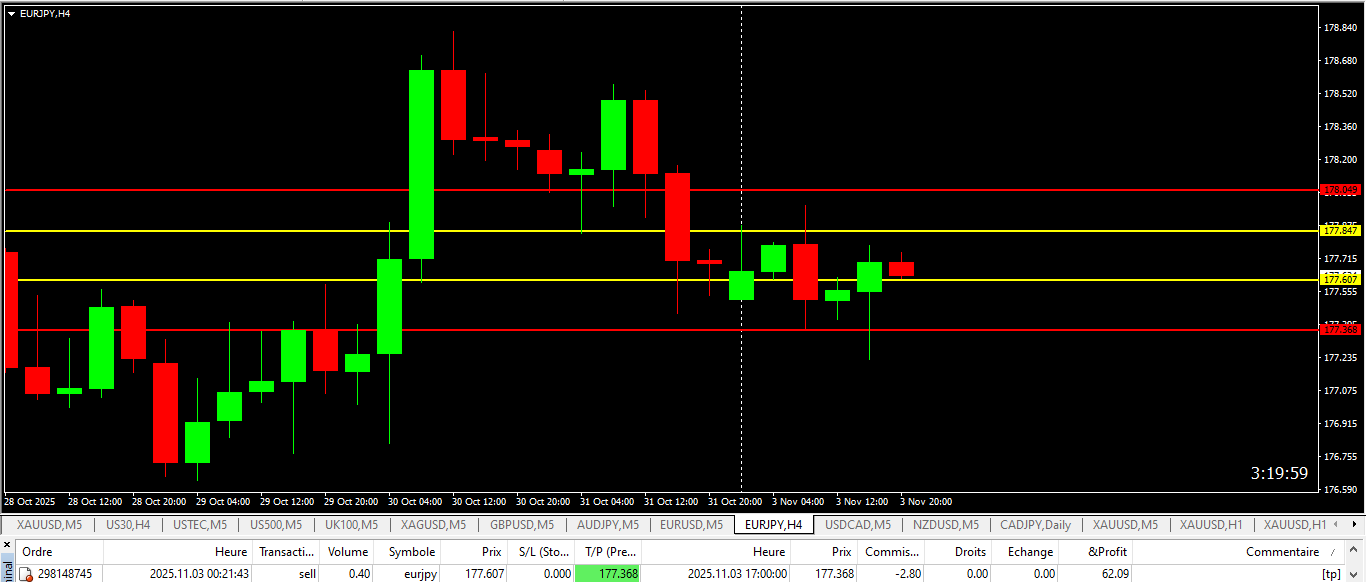Click the 178.840 price scale value
The width and height of the screenshot is (1366, 582).
point(1340,28)
